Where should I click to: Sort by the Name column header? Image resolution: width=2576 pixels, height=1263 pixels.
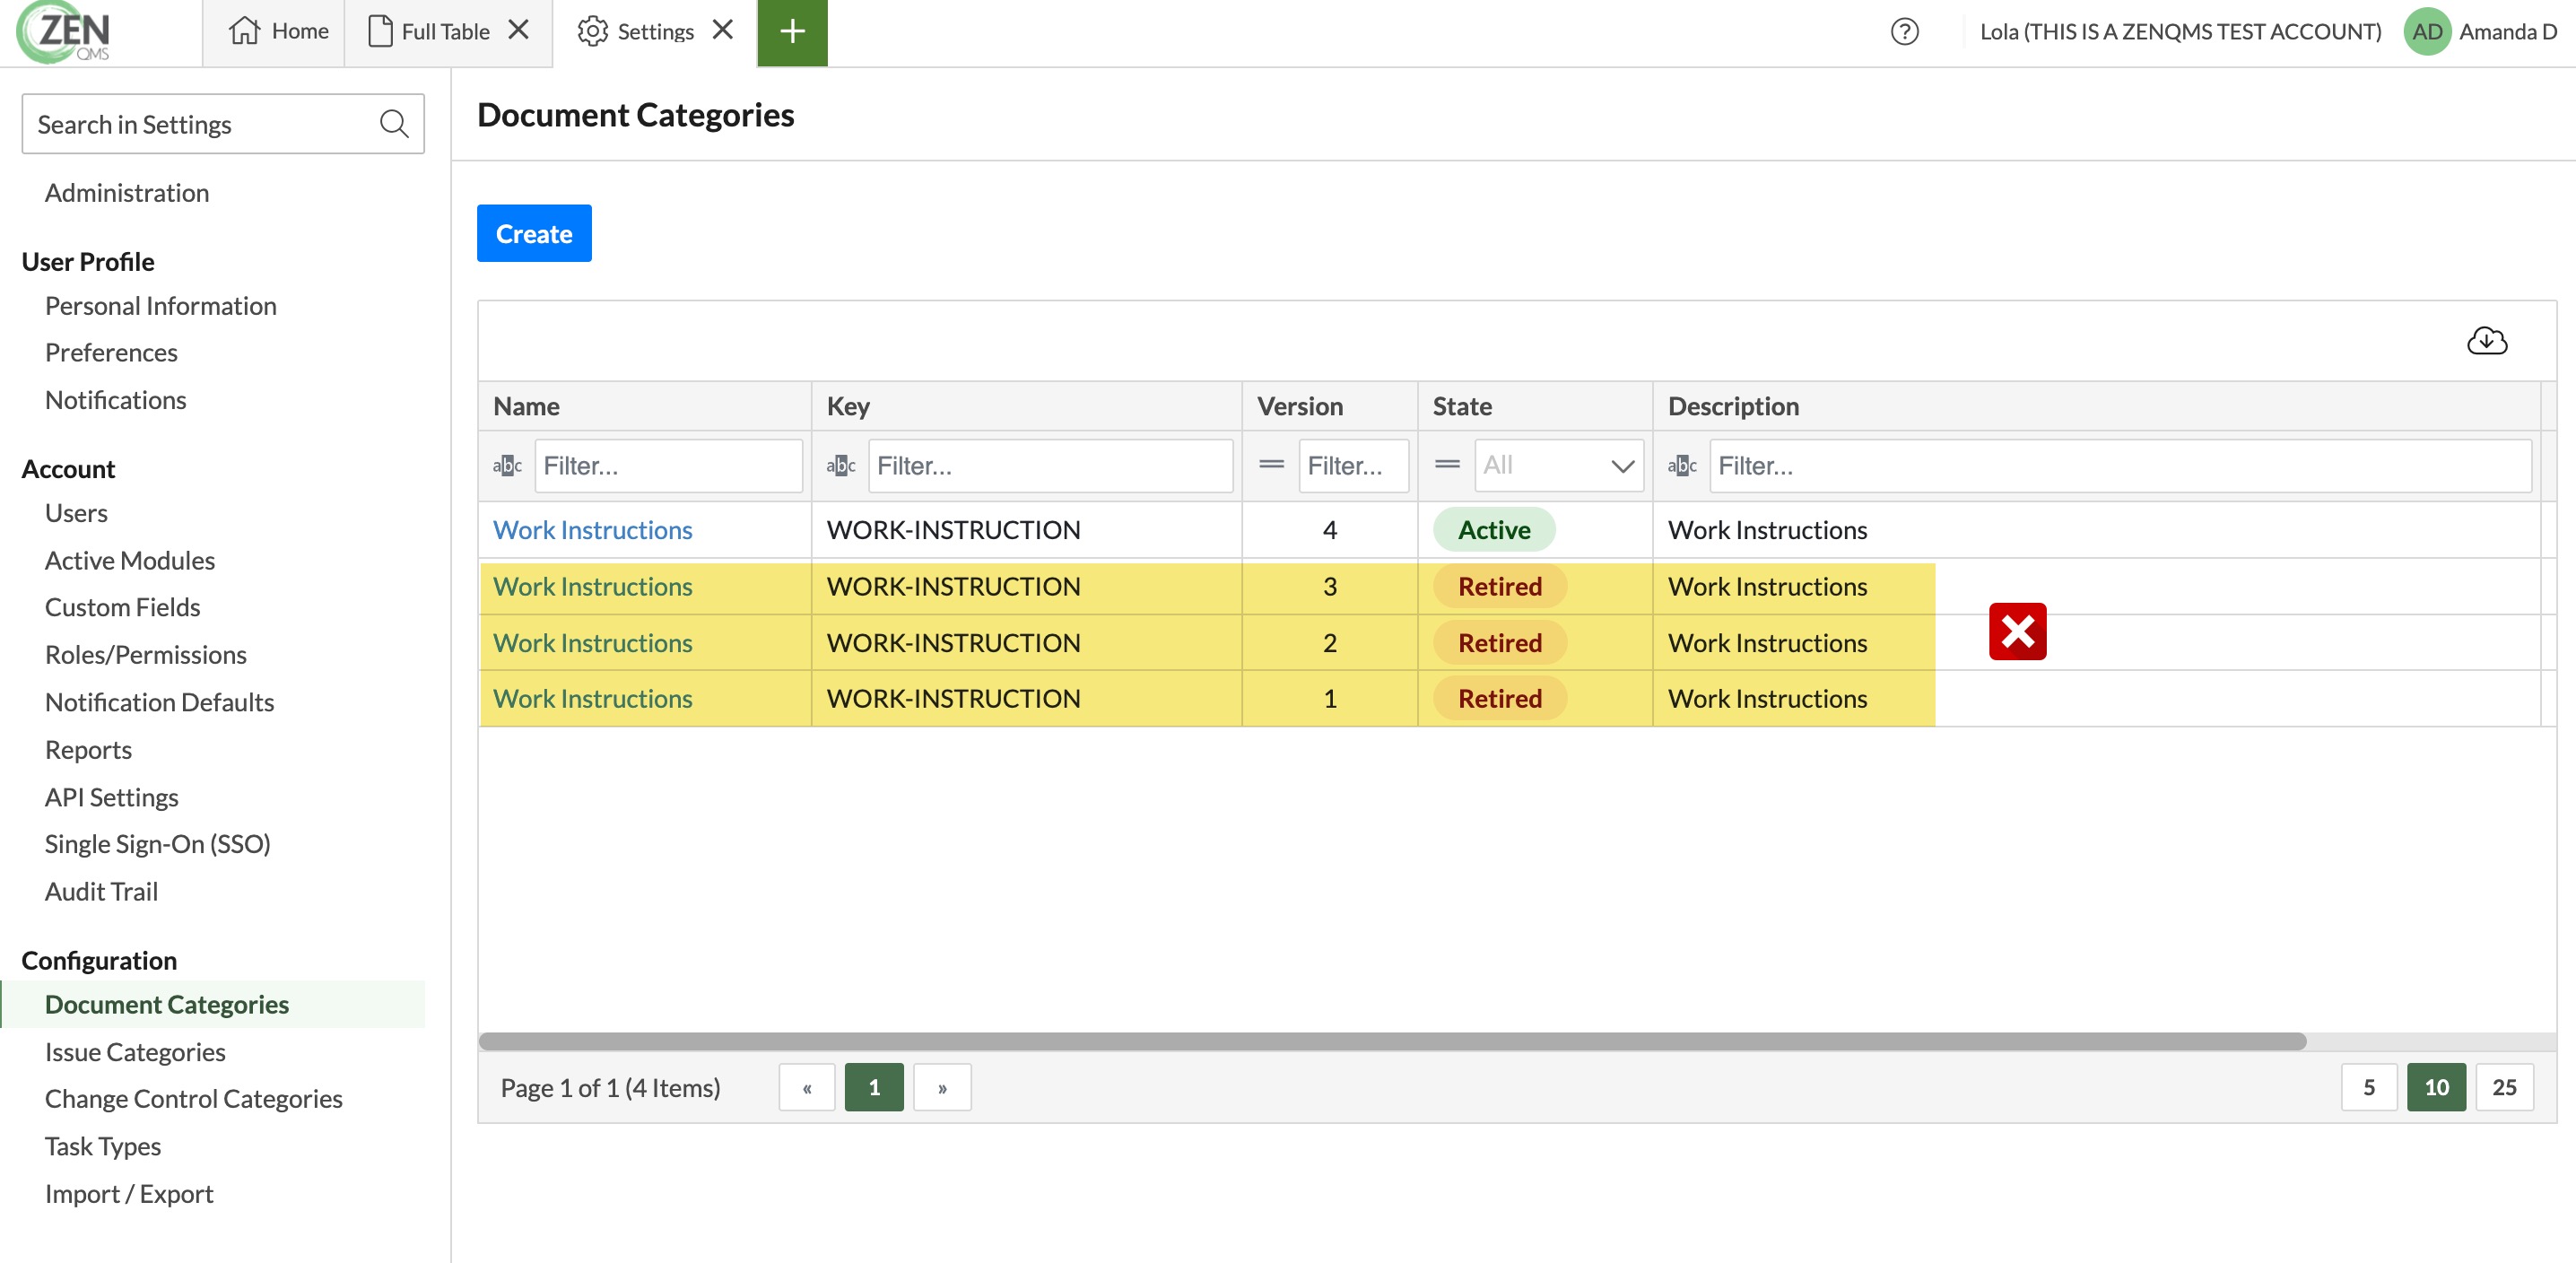pos(644,406)
